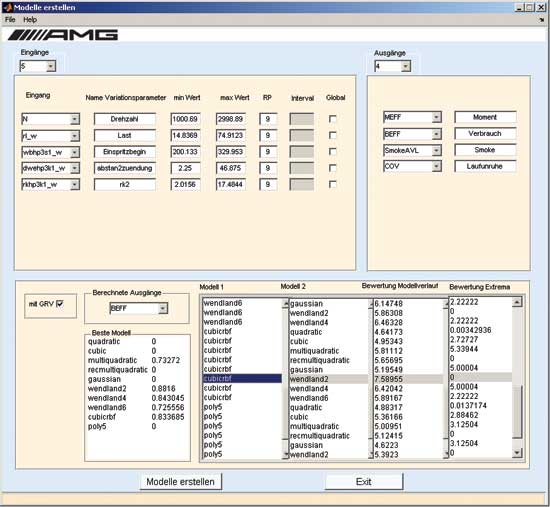Image resolution: width=550 pixels, height=507 pixels.
Task: Click max Wert field 2998.89
Action: click(x=230, y=119)
